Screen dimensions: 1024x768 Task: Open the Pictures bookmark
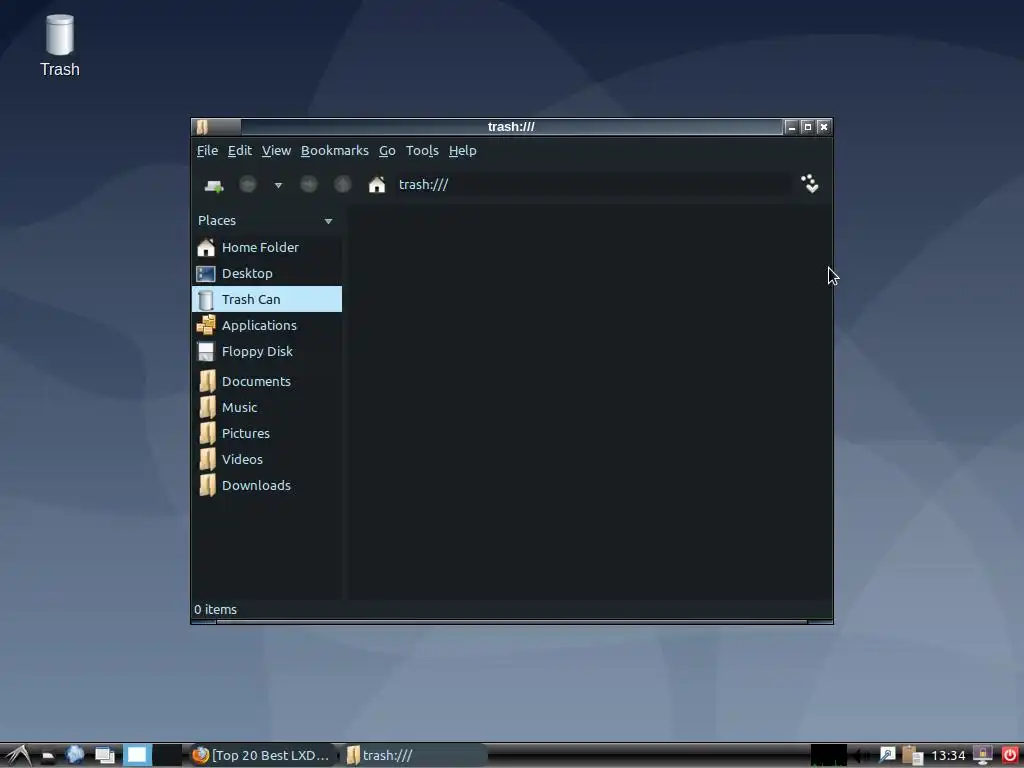[x=267, y=434]
